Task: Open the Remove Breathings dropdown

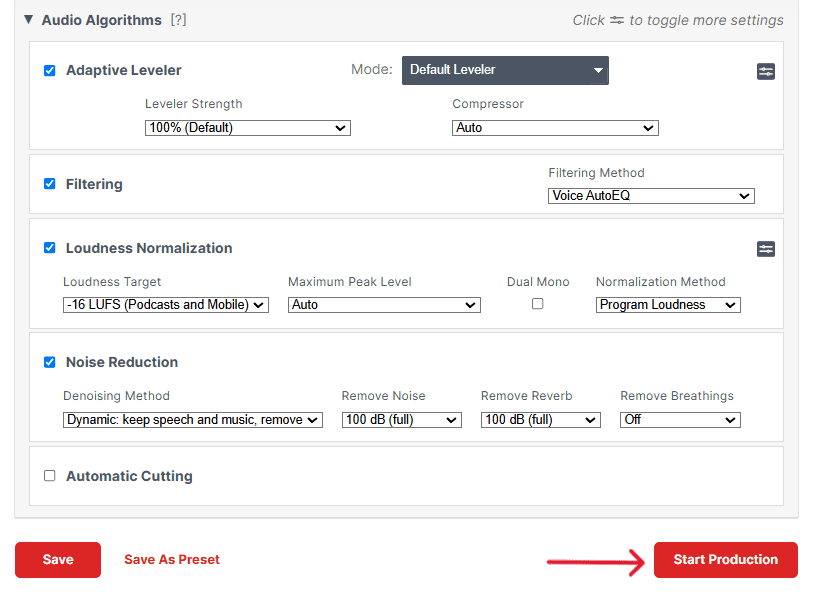Action: point(680,419)
